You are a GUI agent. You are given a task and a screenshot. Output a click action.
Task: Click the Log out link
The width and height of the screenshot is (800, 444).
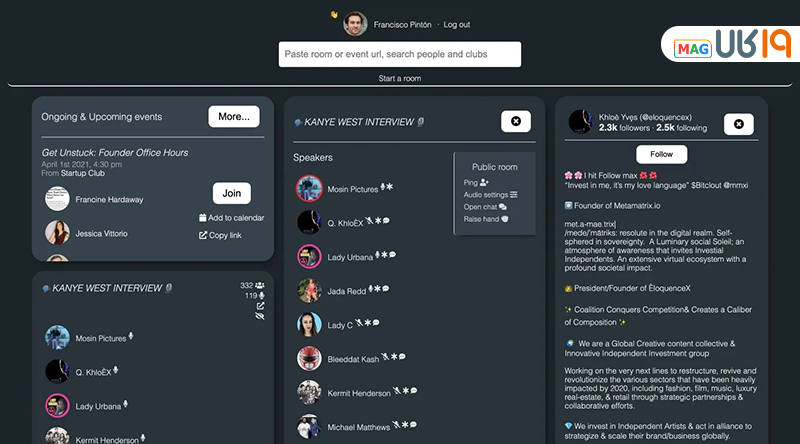457,24
